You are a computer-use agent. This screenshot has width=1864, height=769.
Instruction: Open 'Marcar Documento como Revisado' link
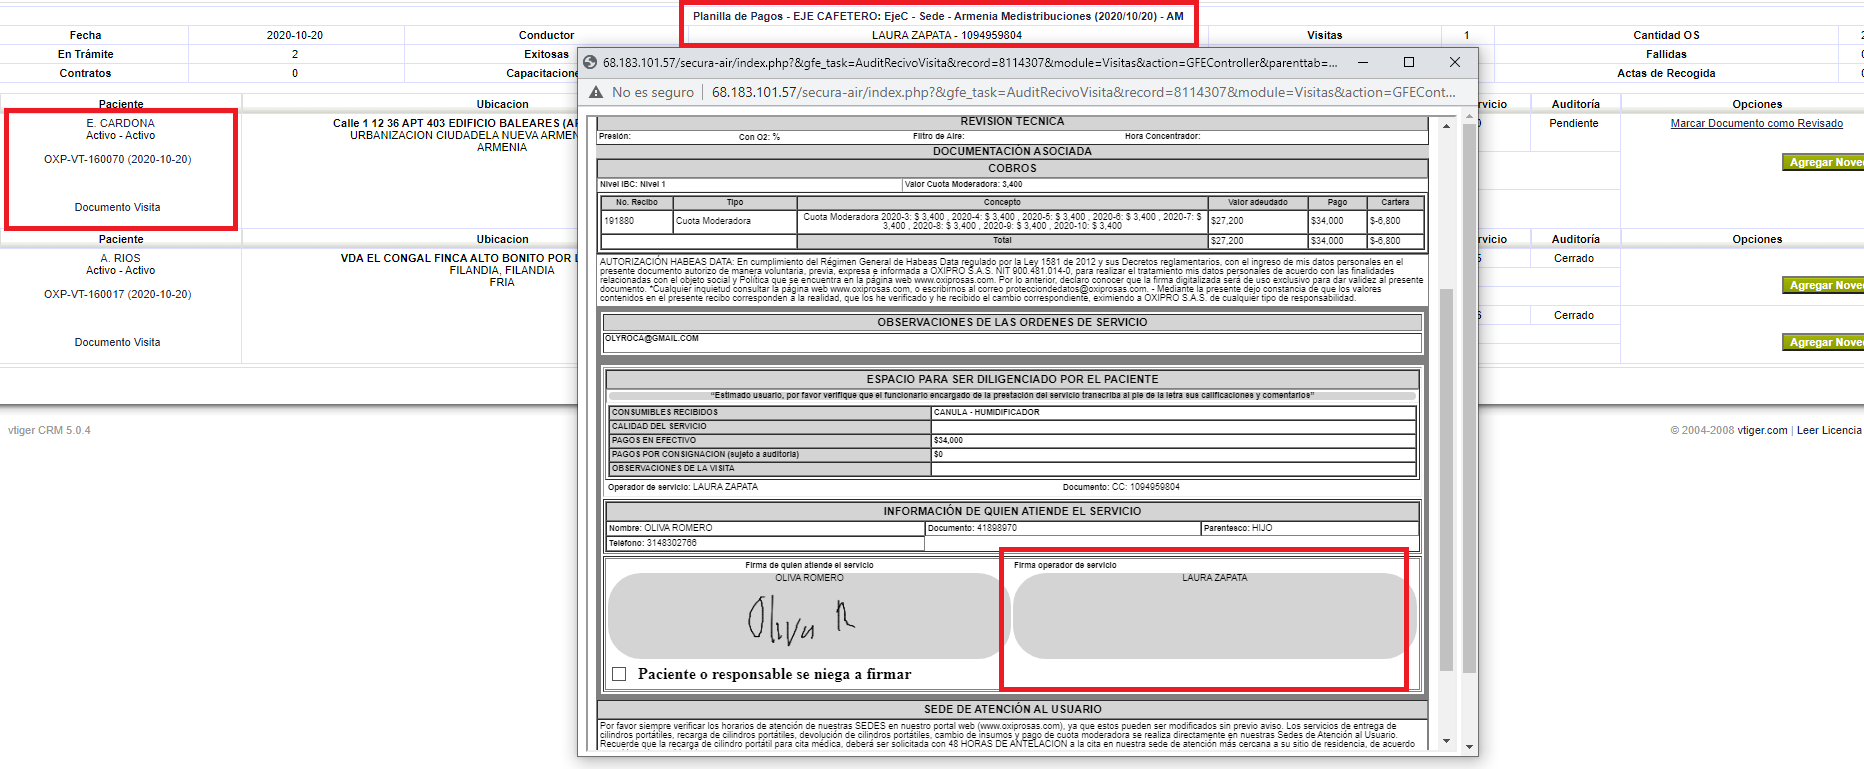click(1756, 124)
